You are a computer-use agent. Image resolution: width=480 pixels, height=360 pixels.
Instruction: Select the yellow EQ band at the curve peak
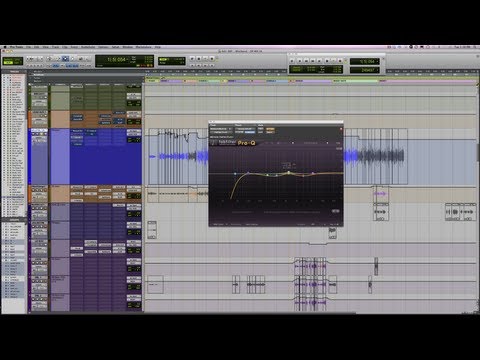click(289, 172)
